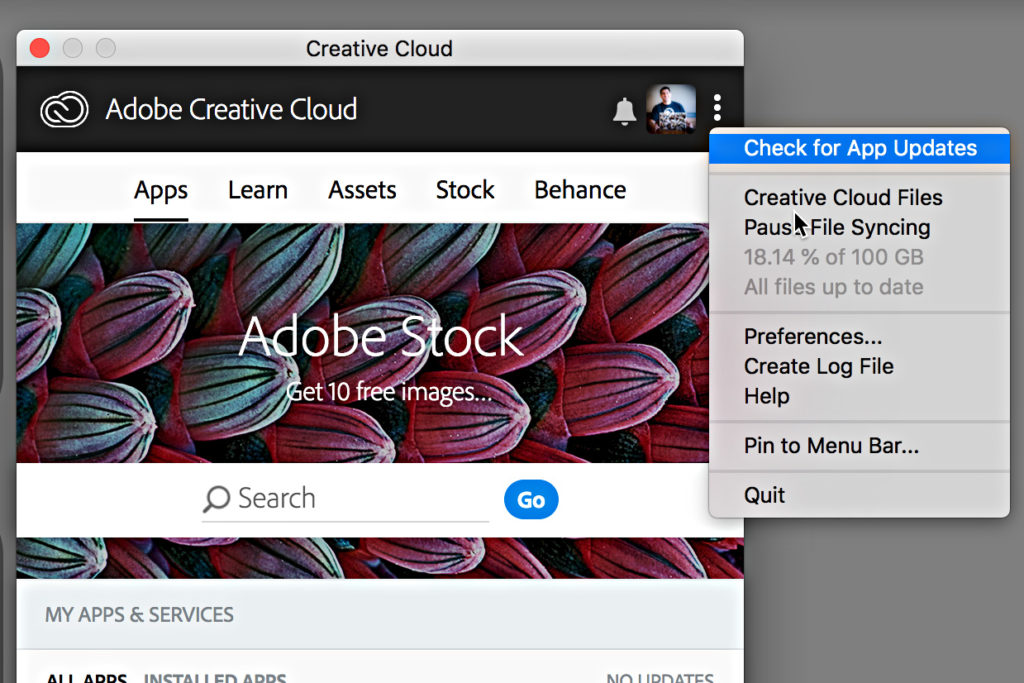Go to the Assets tab
The image size is (1024, 683).
point(362,190)
